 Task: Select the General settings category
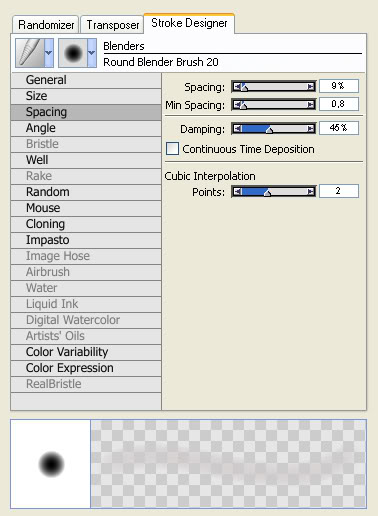point(86,80)
